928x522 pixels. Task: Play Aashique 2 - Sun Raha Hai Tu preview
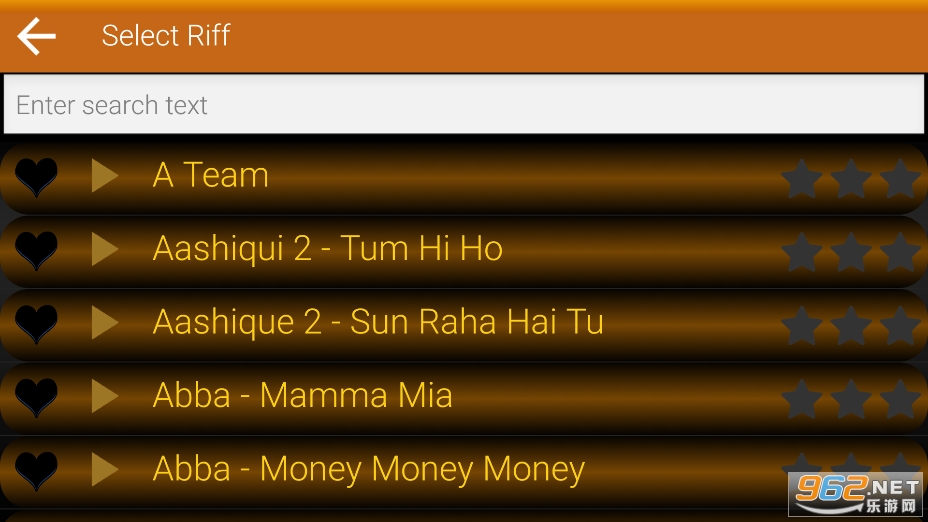pos(105,323)
